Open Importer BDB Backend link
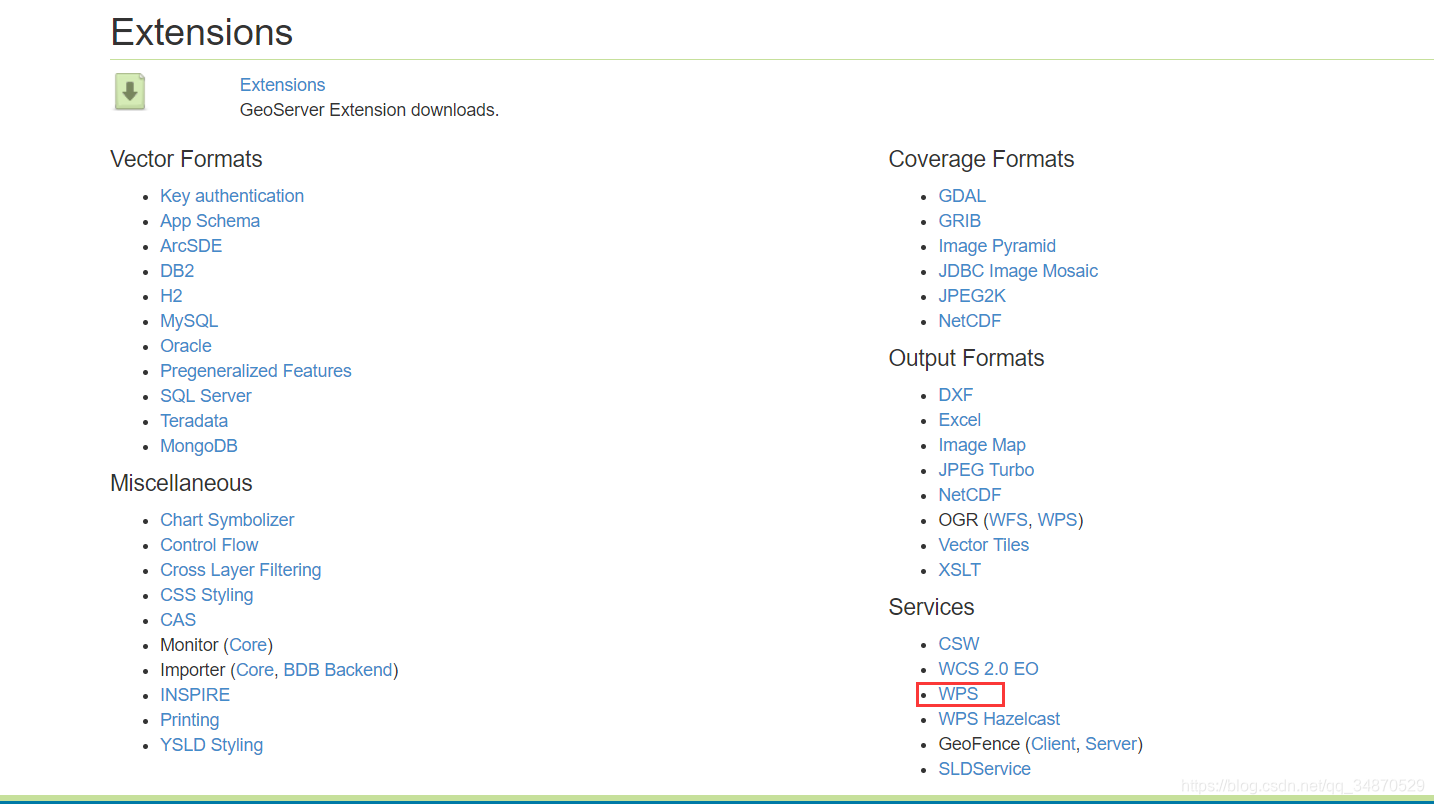Image resolution: width=1434 pixels, height=804 pixels. tap(338, 670)
